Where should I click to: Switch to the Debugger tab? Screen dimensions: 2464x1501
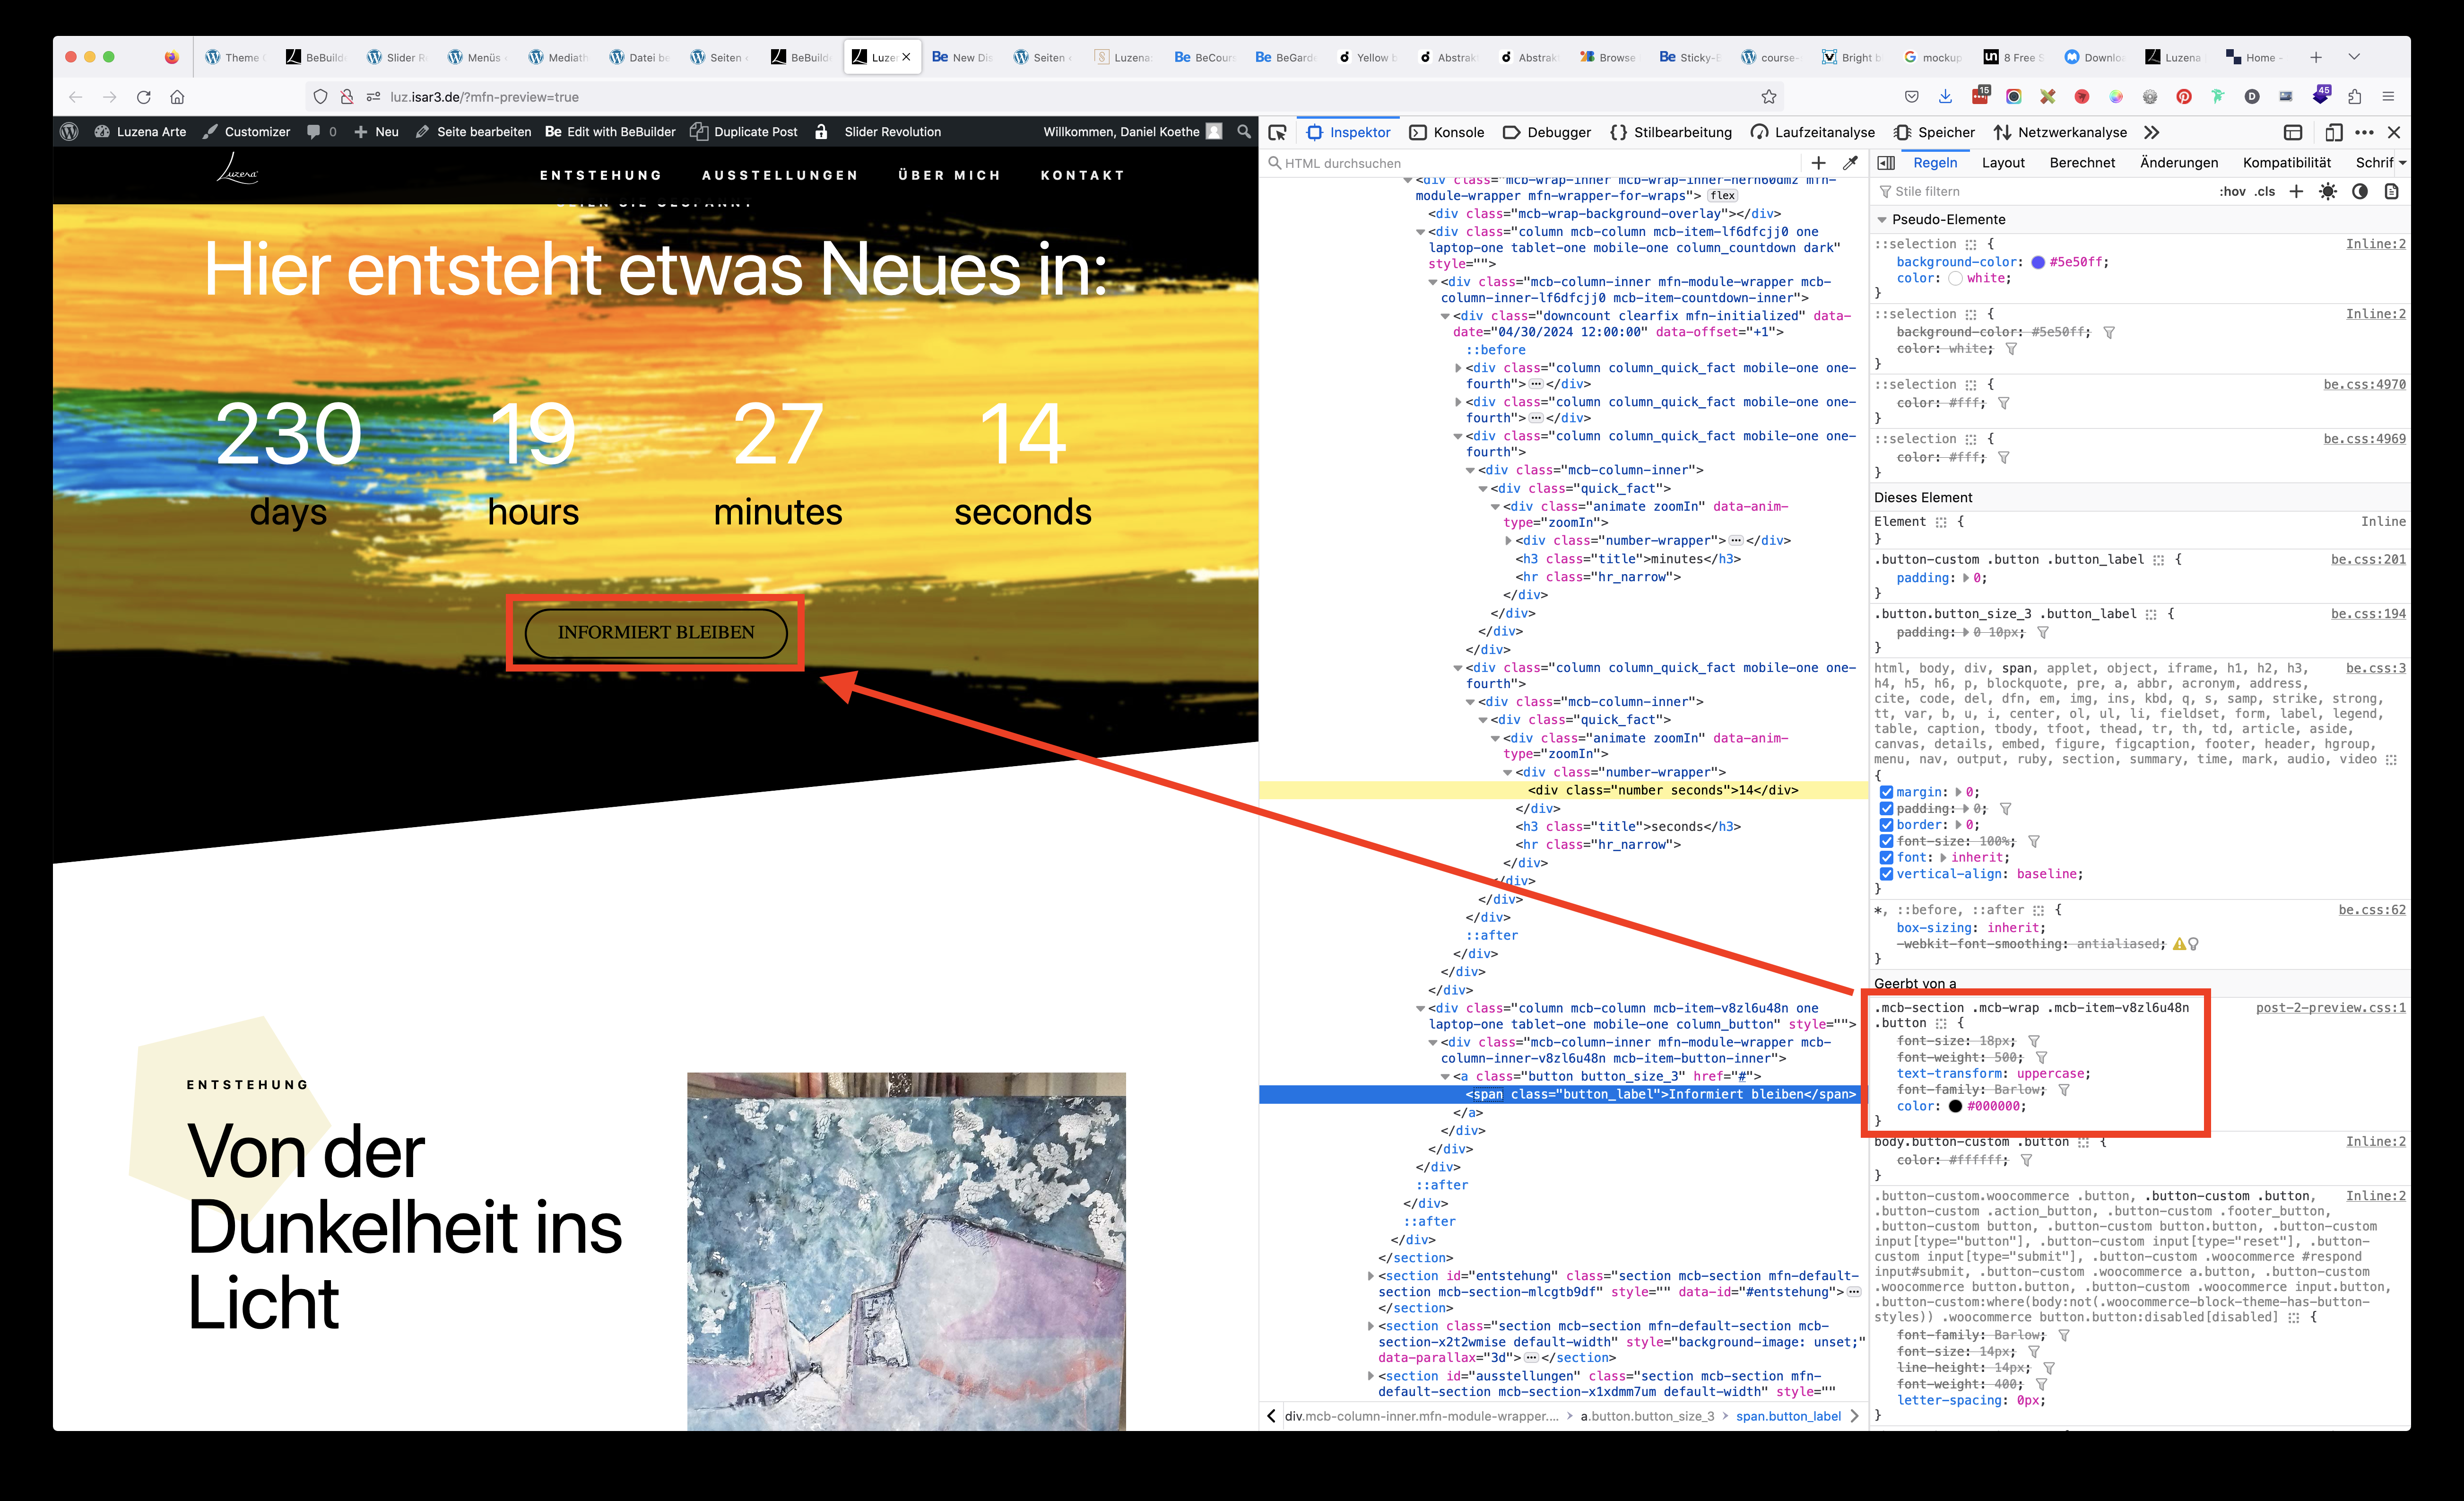[x=1547, y=132]
